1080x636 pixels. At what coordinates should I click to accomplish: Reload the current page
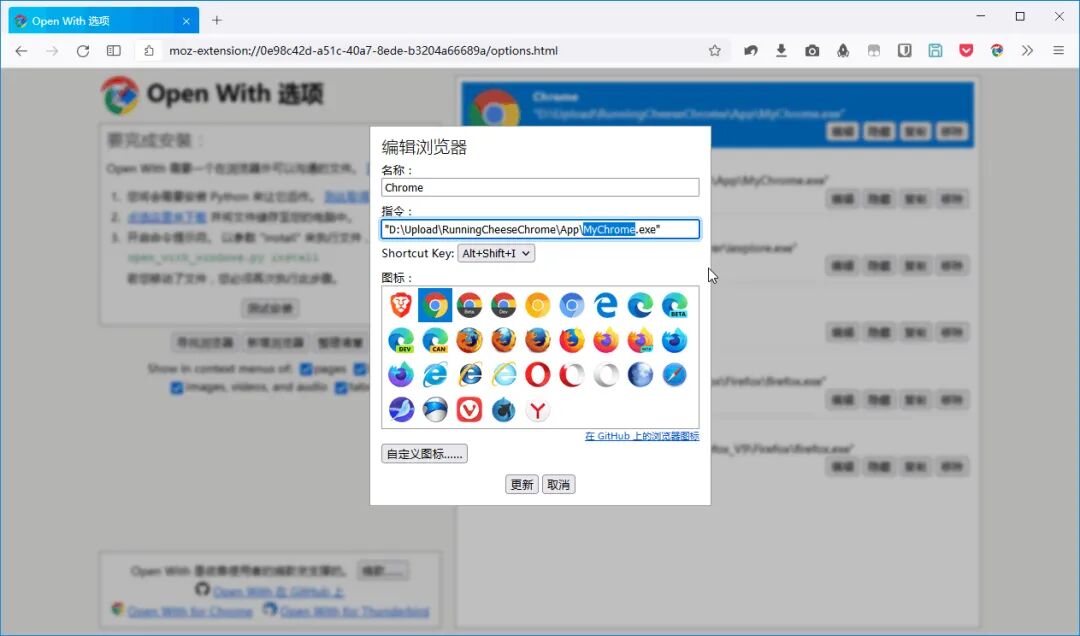point(83,50)
